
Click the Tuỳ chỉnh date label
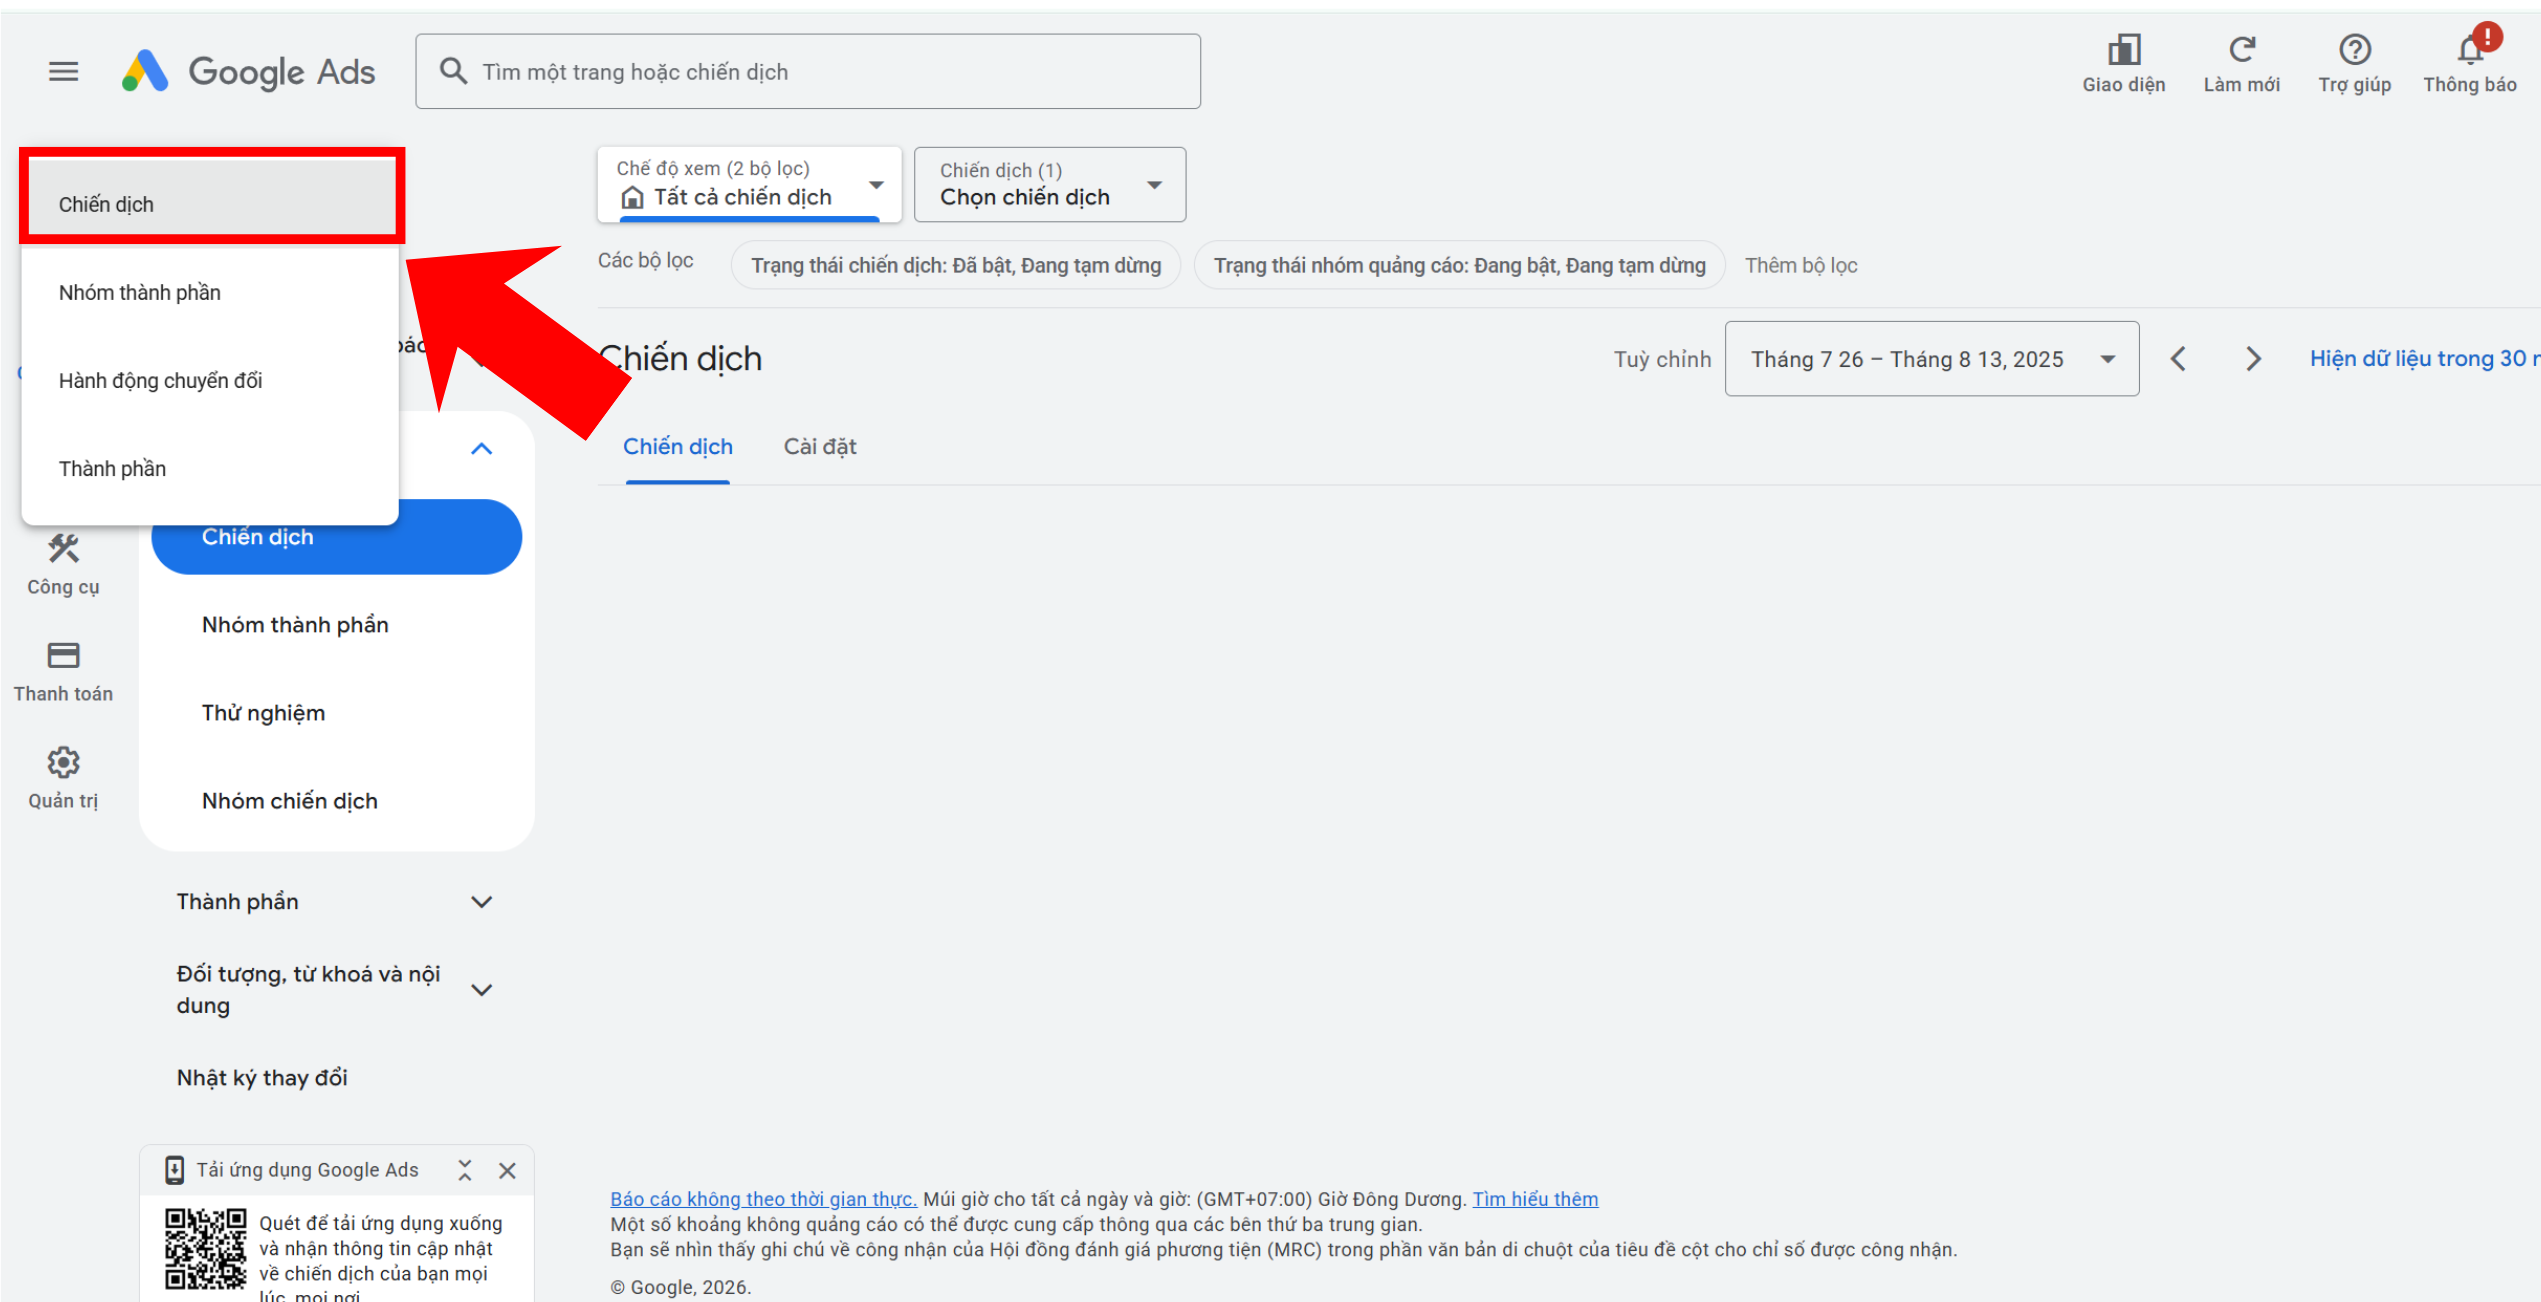point(1662,359)
